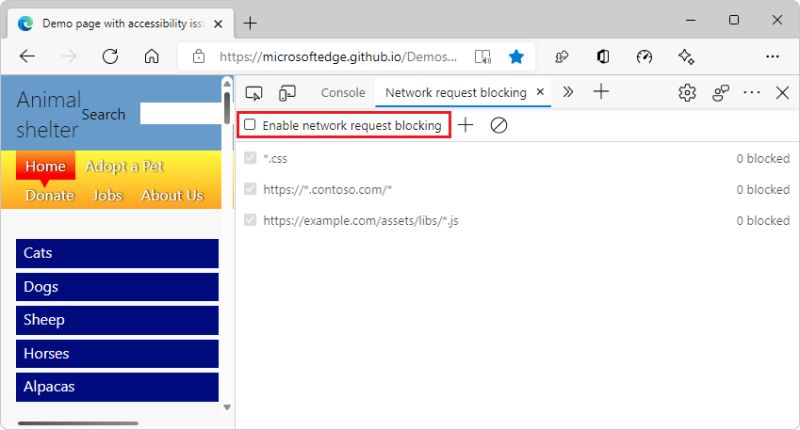This screenshot has width=800, height=430.
Task: Click the browser Back arrow
Action: (27, 56)
